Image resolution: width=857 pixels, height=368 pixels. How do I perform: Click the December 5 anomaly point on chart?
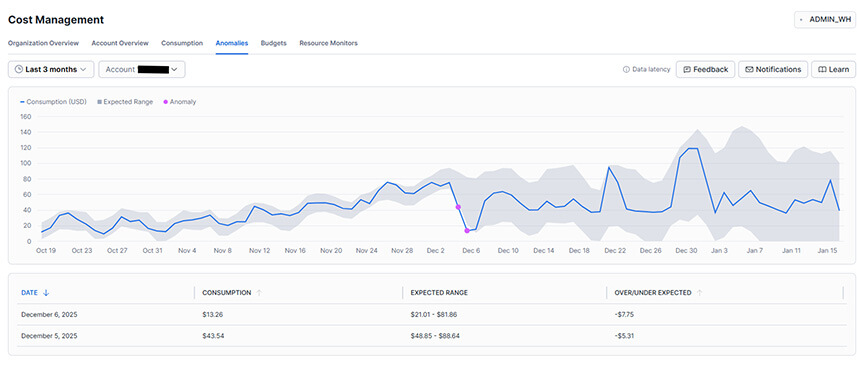458,207
